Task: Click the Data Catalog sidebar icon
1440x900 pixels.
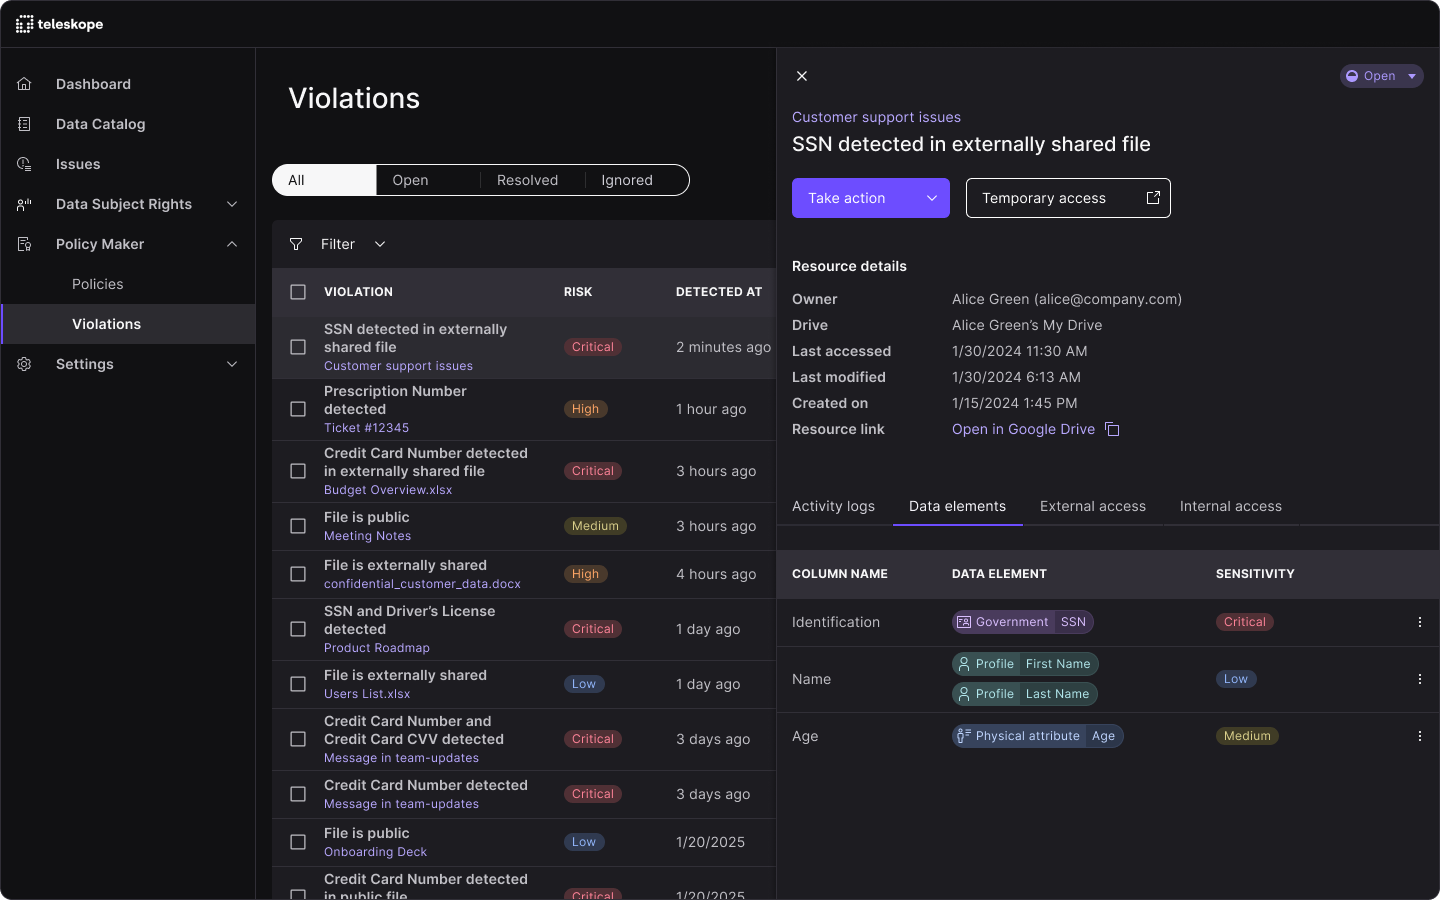Action: (x=25, y=124)
